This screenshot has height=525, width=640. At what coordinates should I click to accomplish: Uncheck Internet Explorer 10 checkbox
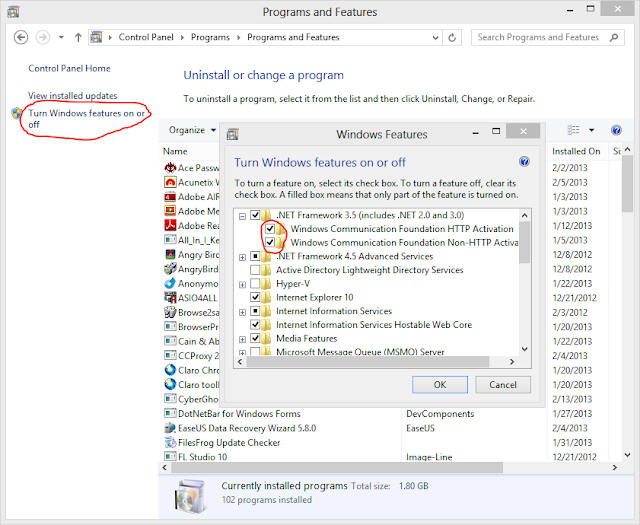(x=256, y=297)
